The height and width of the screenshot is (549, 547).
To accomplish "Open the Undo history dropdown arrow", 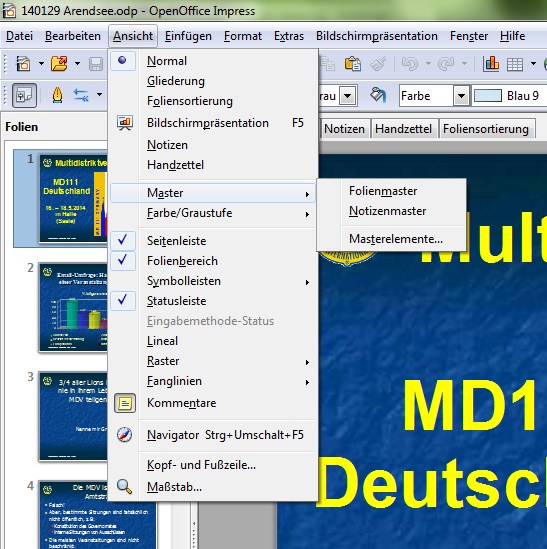I will [428, 64].
